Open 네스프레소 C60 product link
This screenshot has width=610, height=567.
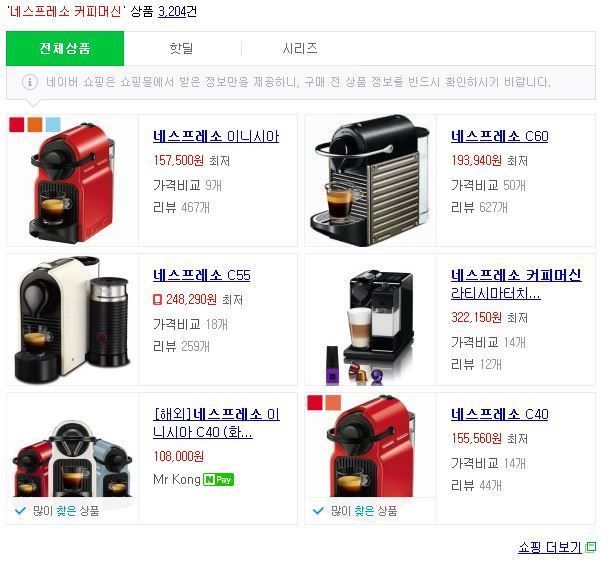tap(500, 136)
